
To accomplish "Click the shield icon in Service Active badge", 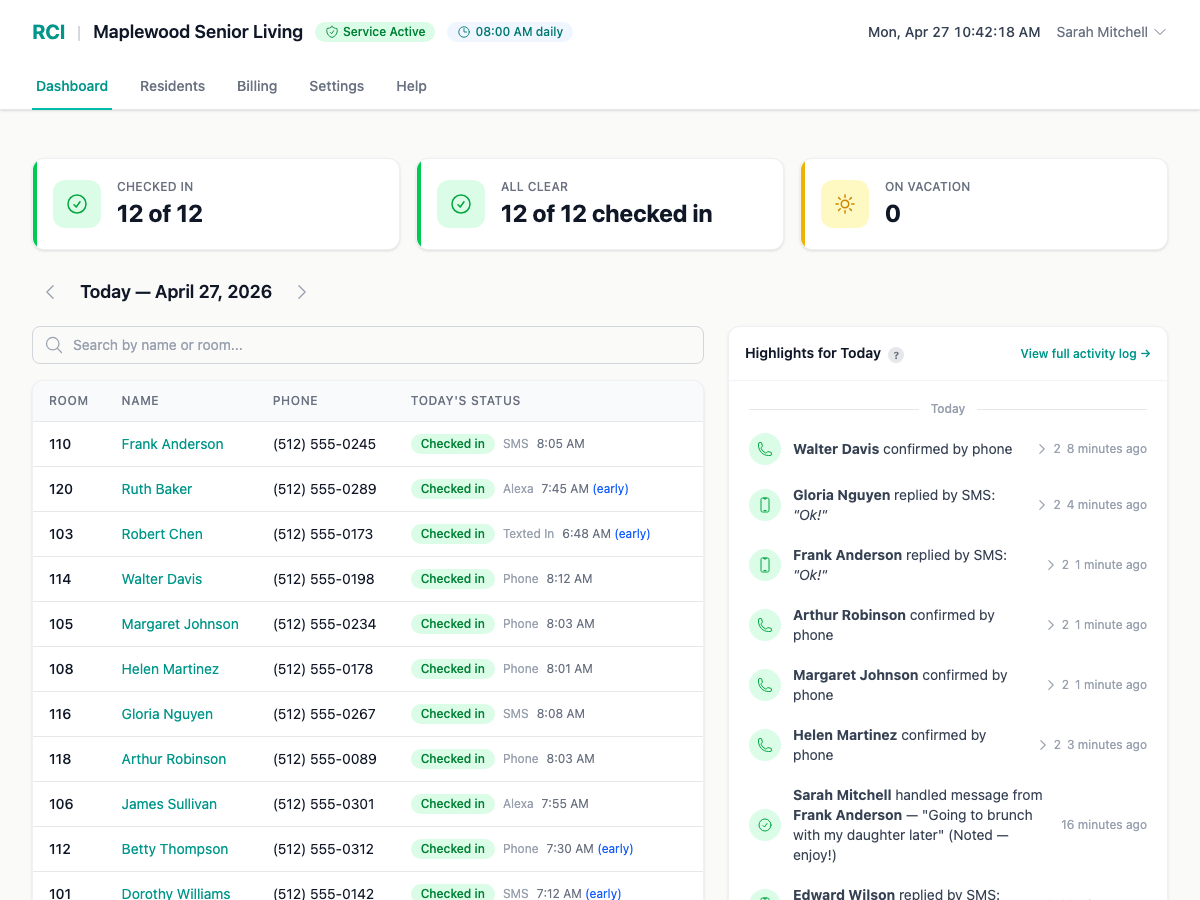I will coord(332,32).
